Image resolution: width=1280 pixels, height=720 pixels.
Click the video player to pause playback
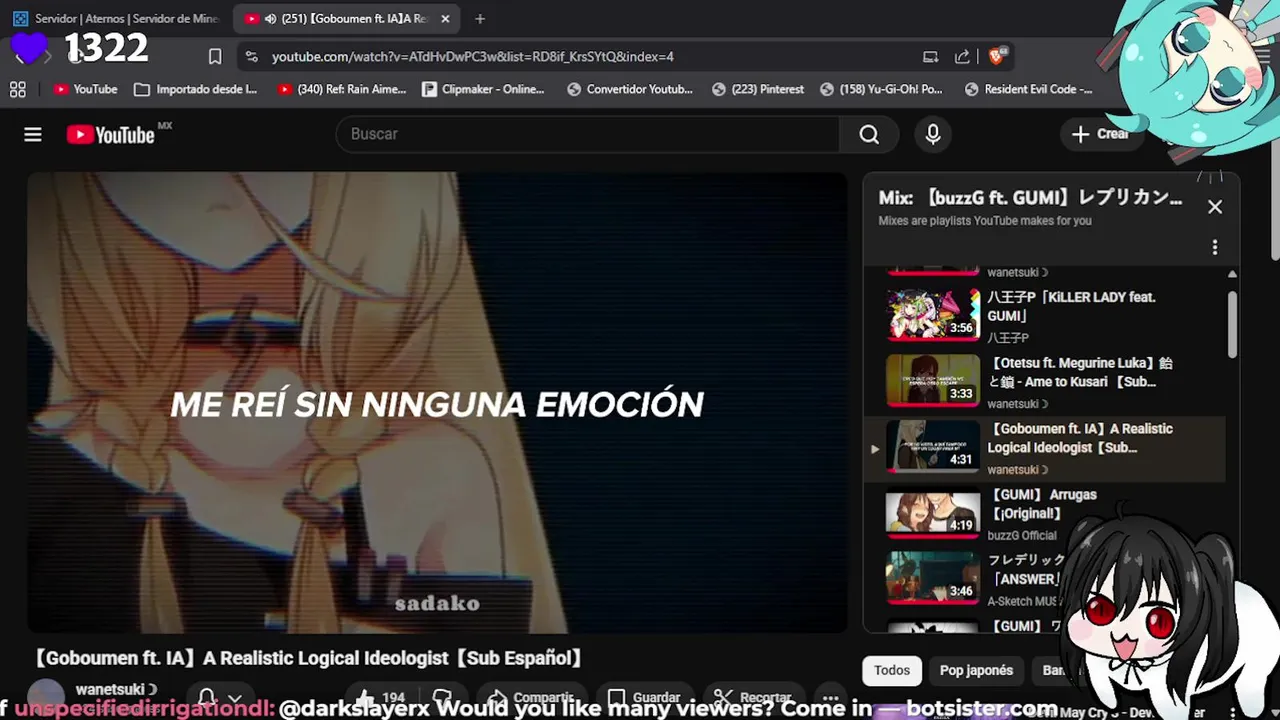pyautogui.click(x=437, y=403)
